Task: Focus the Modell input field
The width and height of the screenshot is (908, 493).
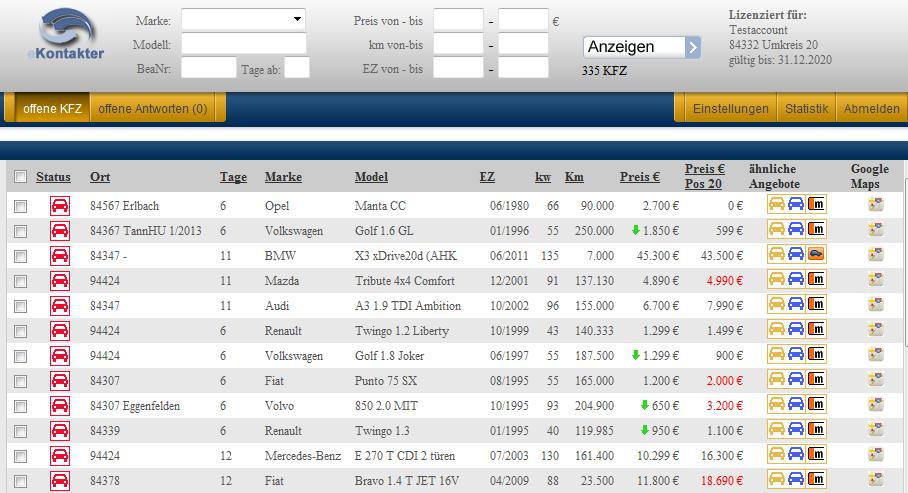Action: [244, 44]
